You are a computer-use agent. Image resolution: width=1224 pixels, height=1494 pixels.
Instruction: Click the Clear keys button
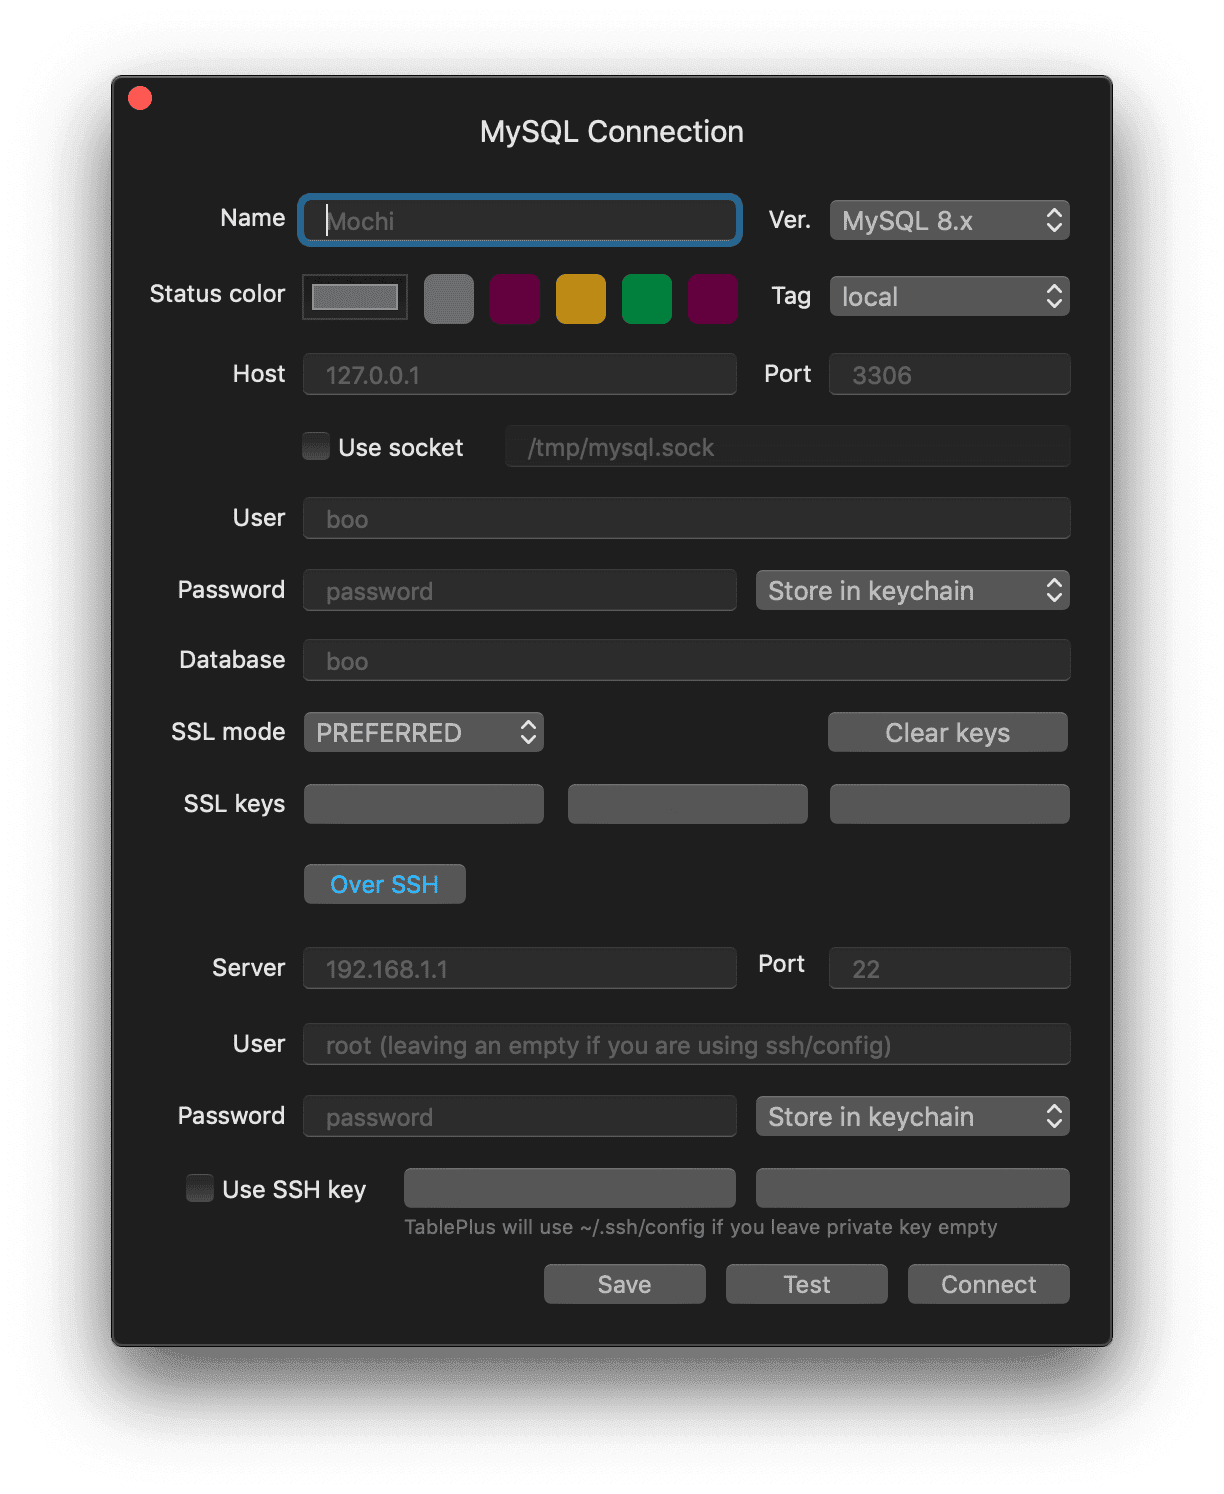point(948,732)
